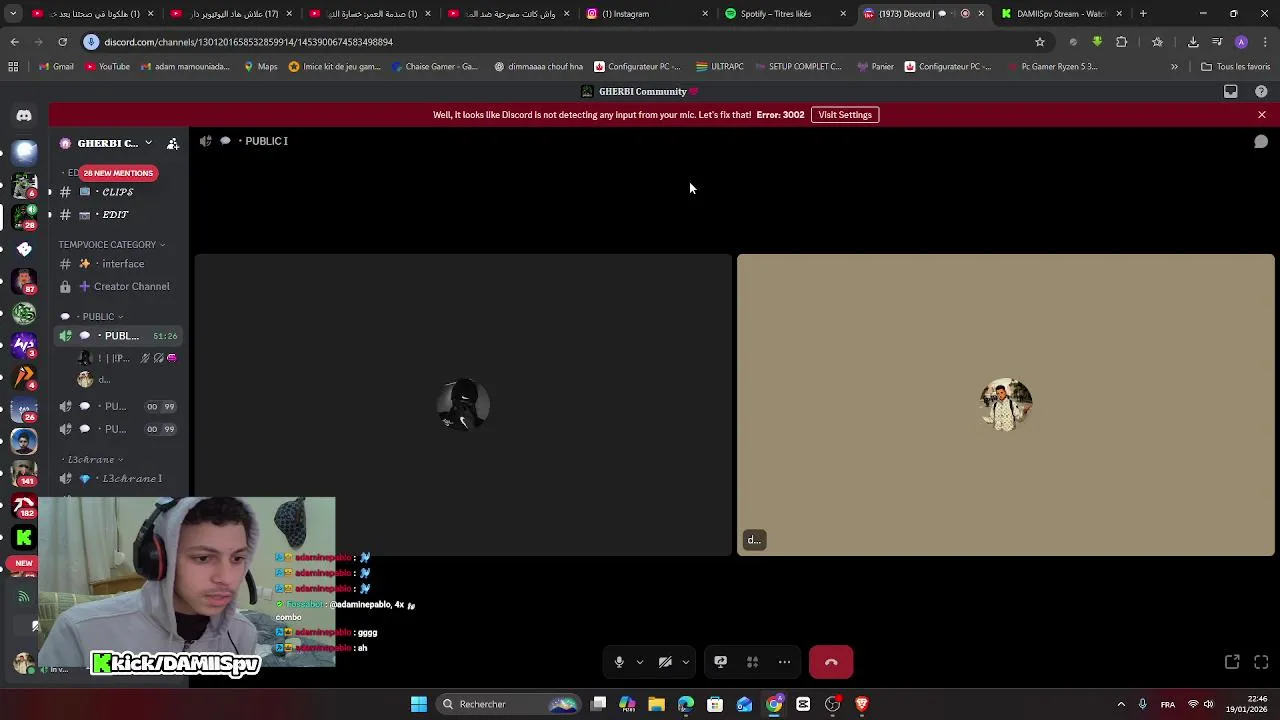Open CapCut from the taskbar
Viewport: 1280px width, 720px height.
pos(803,704)
